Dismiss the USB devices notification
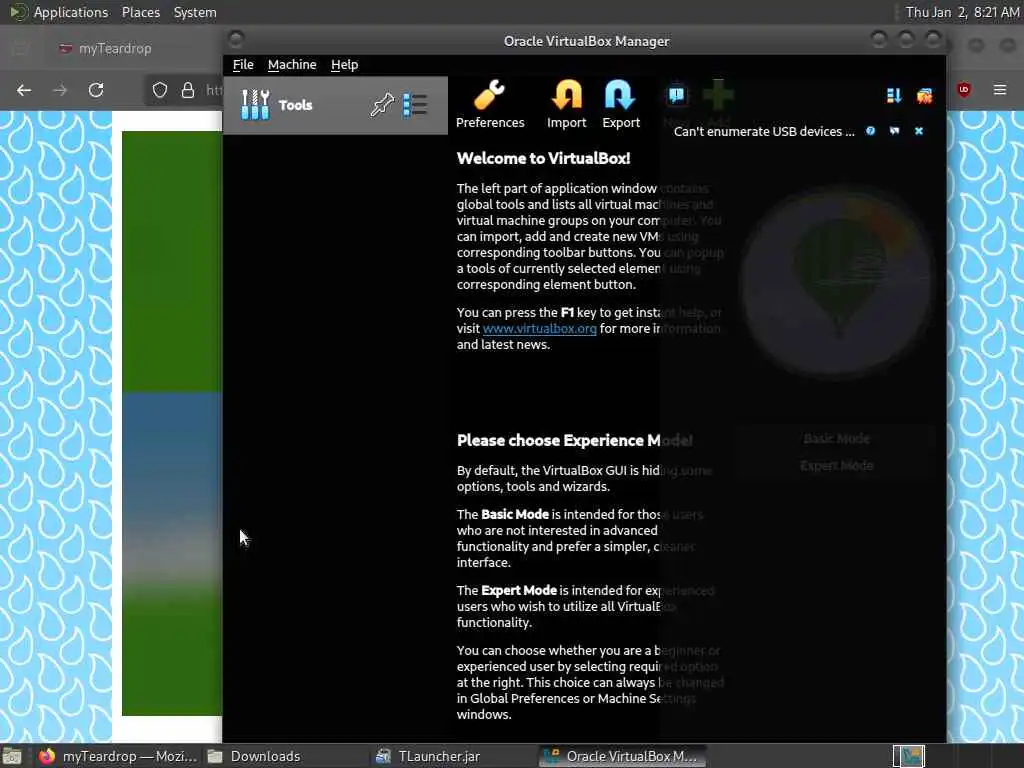This screenshot has height=768, width=1024. click(918, 131)
